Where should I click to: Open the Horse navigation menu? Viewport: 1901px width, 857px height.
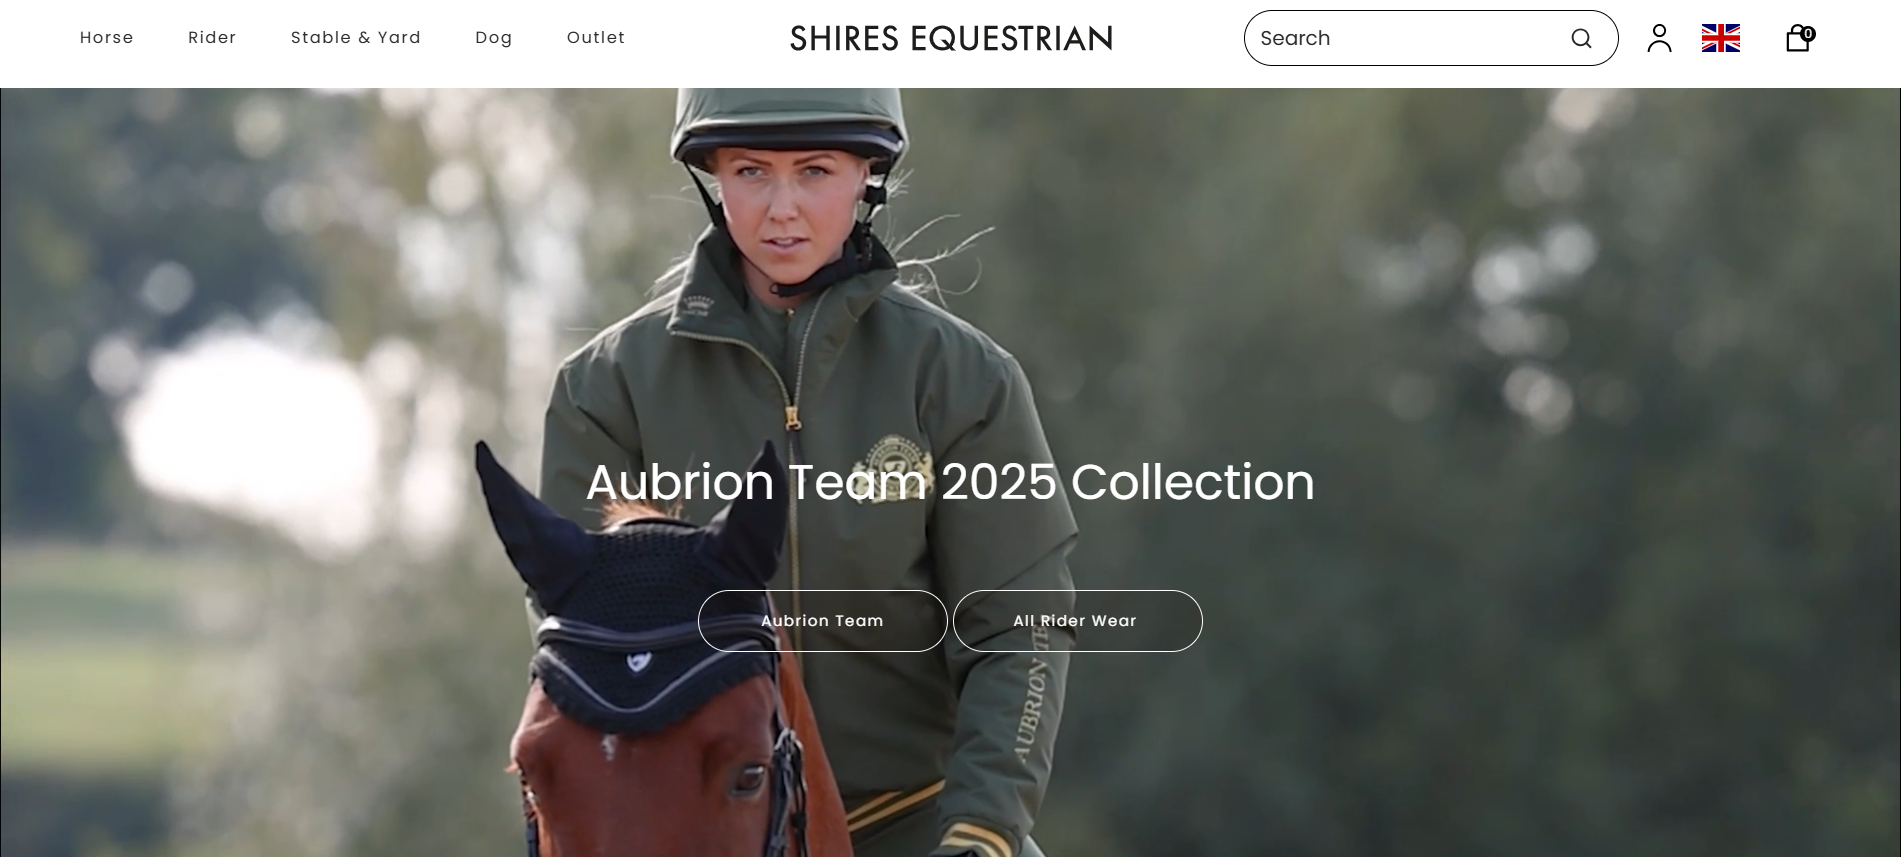[x=107, y=38]
